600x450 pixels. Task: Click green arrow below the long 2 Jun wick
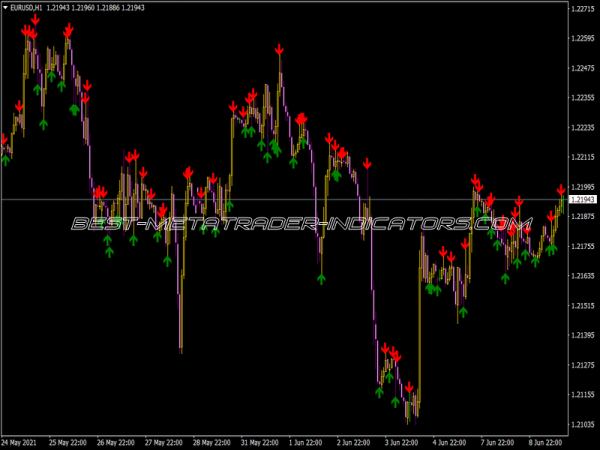pos(321,279)
